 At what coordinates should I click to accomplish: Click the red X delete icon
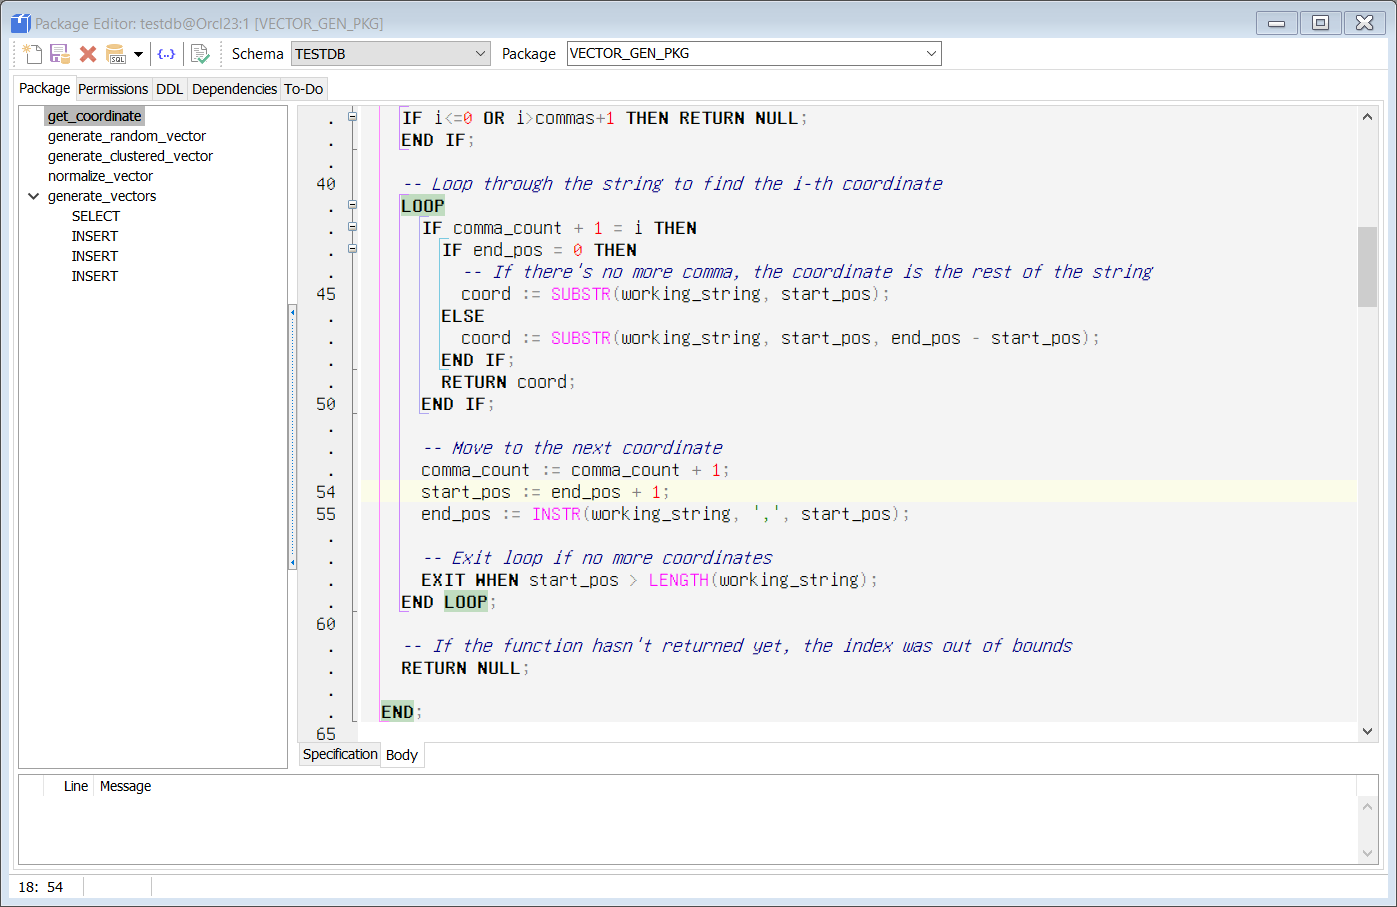pos(88,54)
